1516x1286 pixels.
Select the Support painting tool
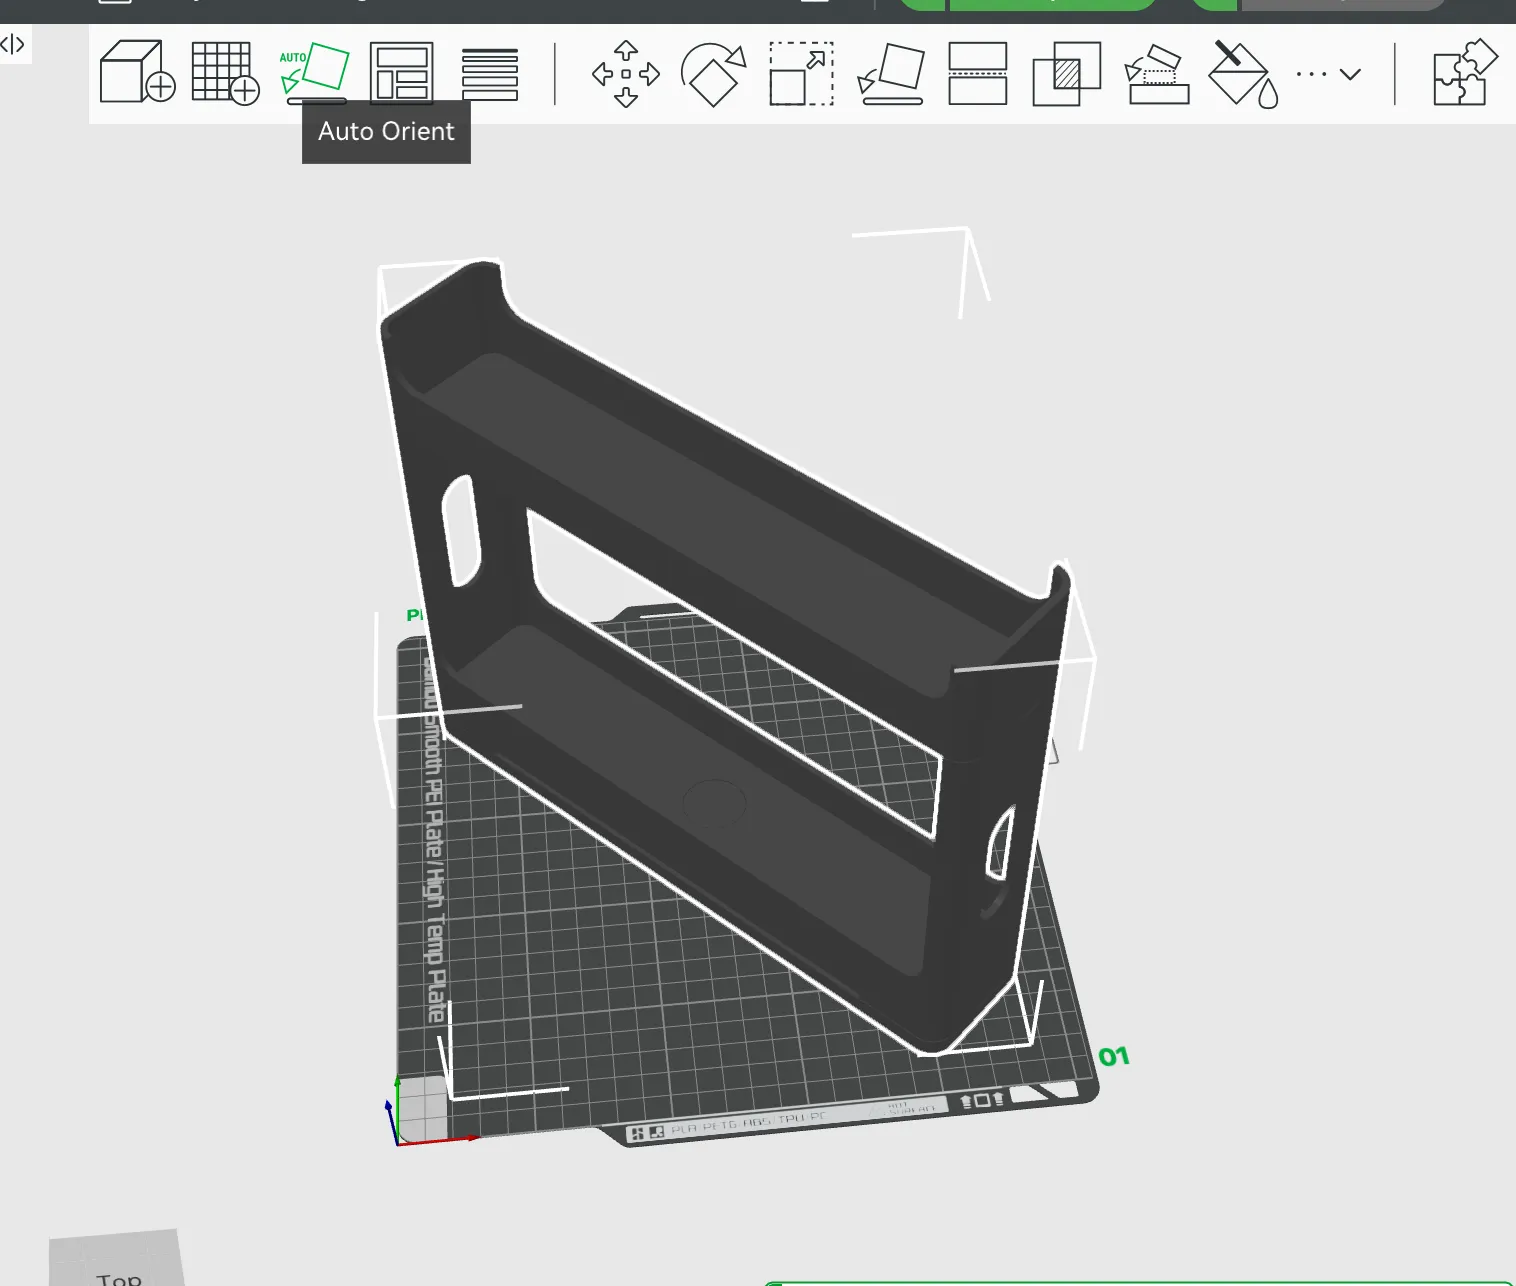1157,74
